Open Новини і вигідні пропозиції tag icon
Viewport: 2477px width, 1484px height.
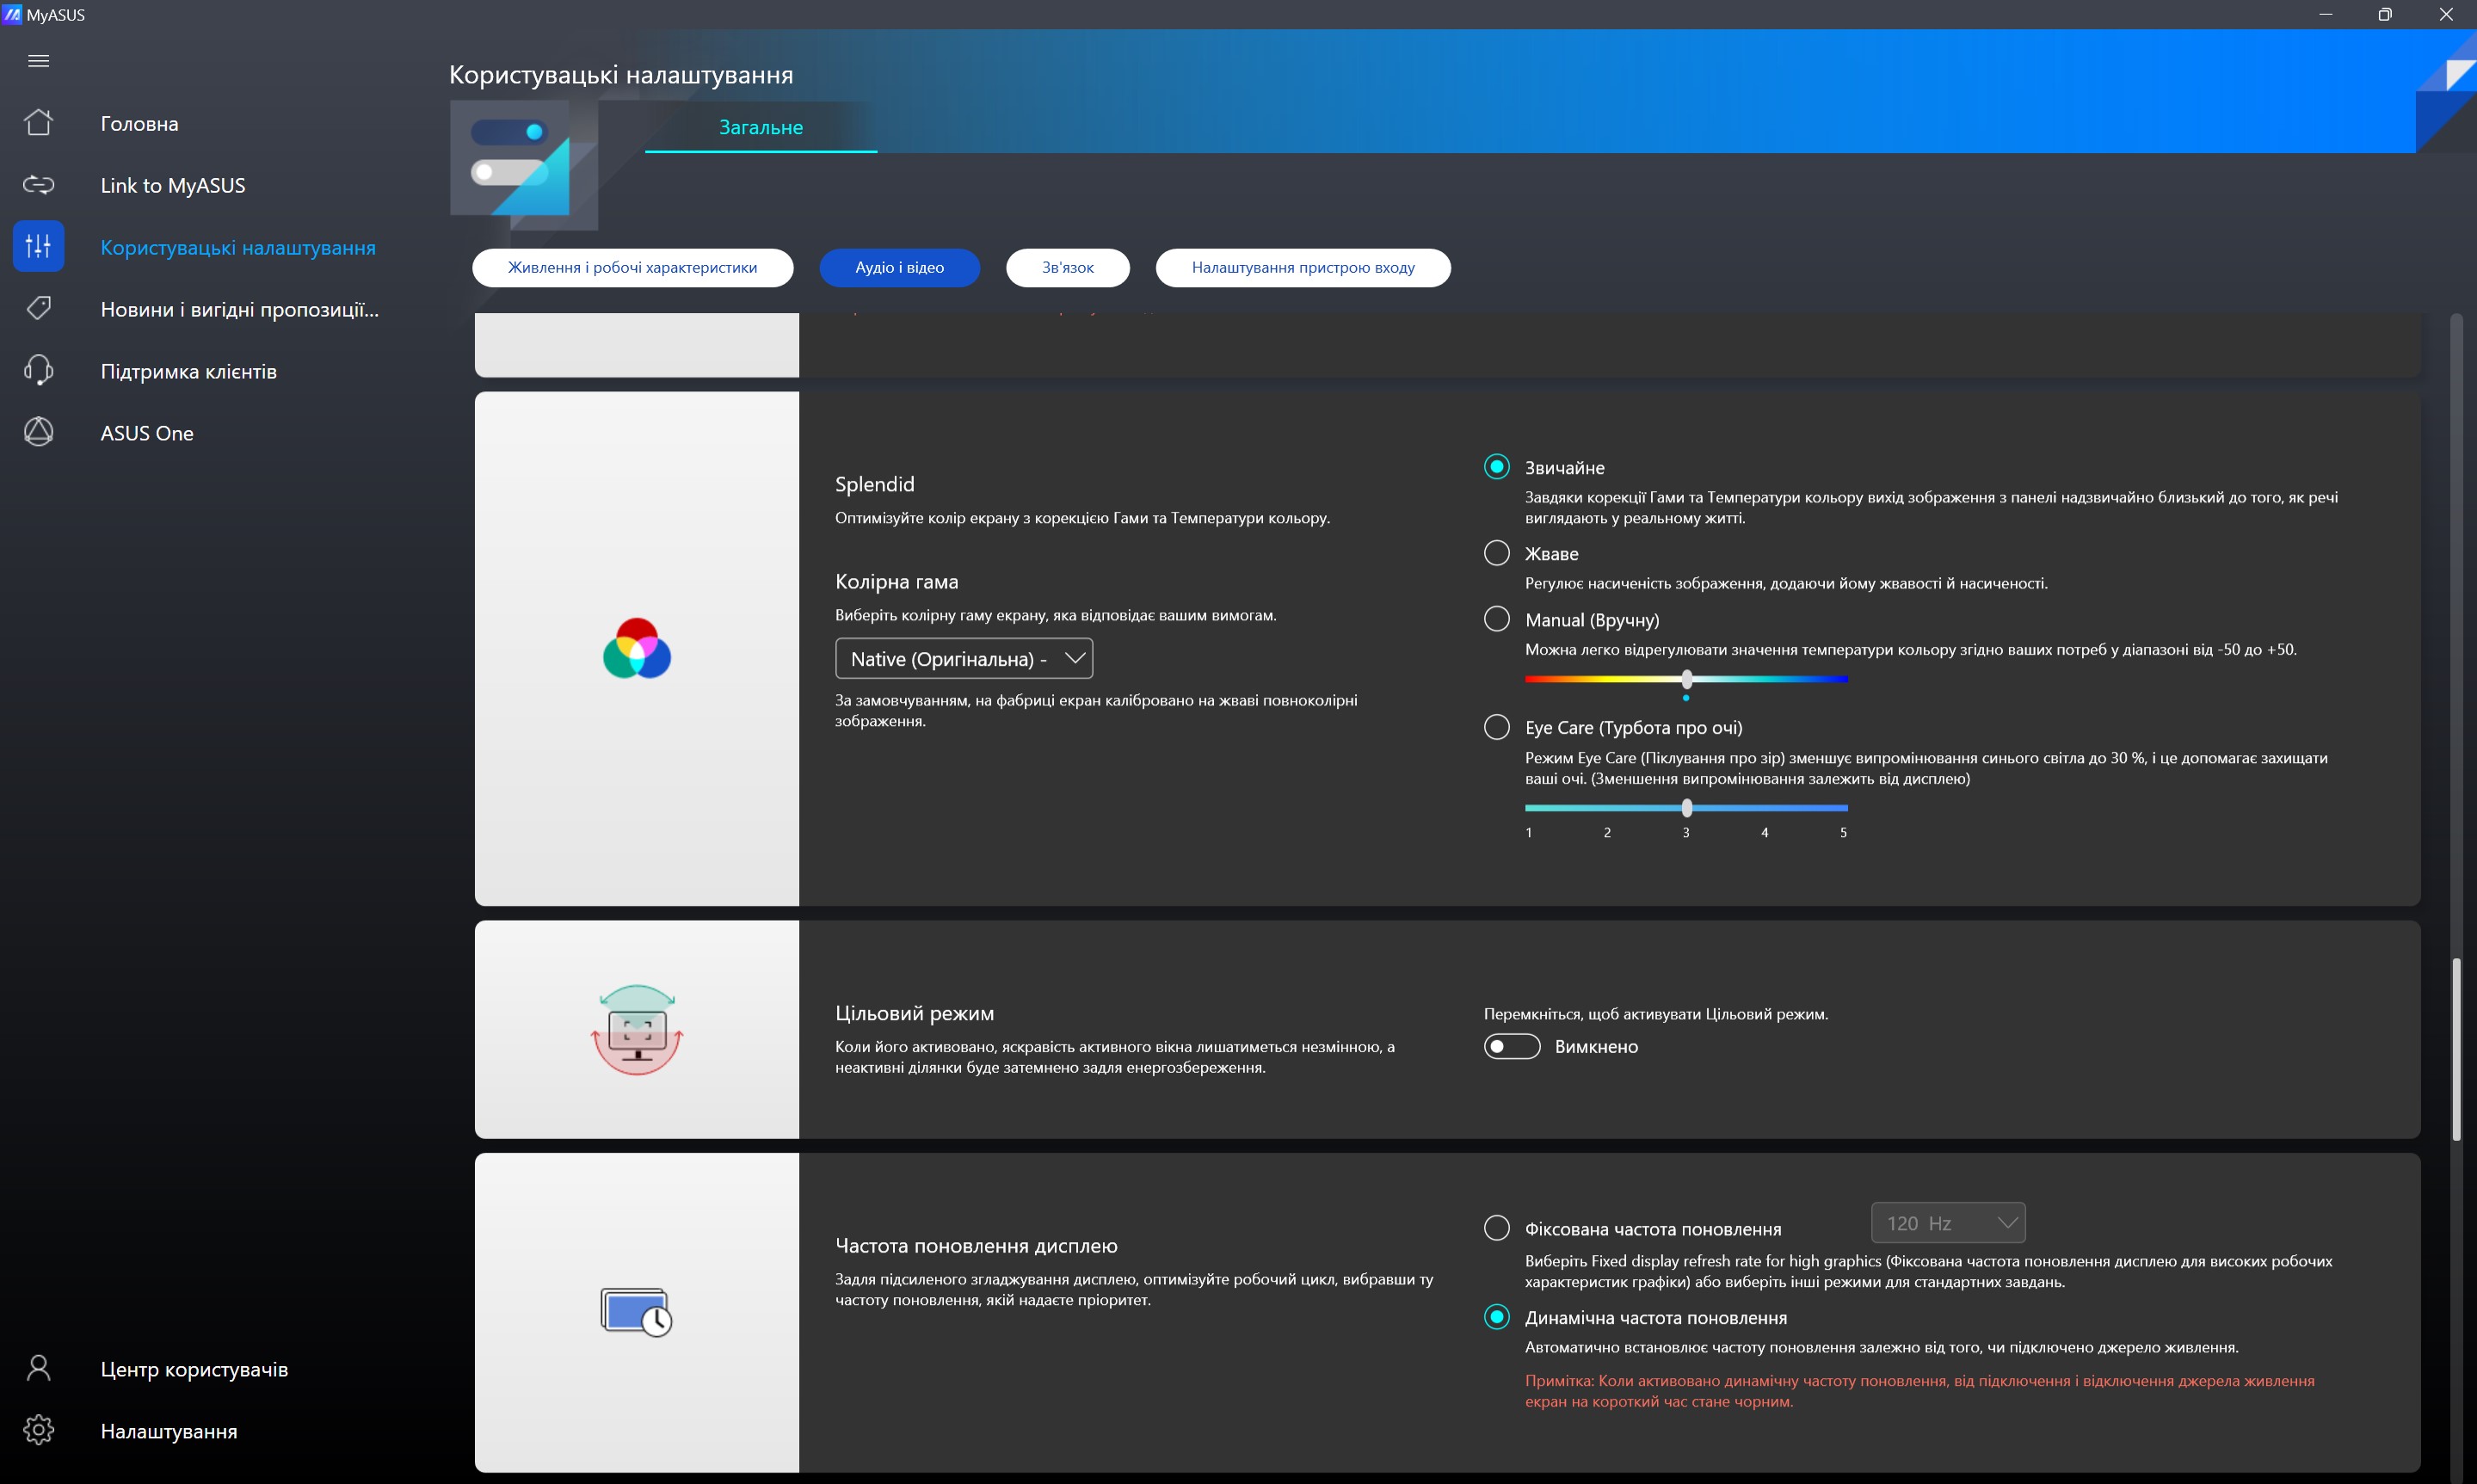tap(38, 308)
